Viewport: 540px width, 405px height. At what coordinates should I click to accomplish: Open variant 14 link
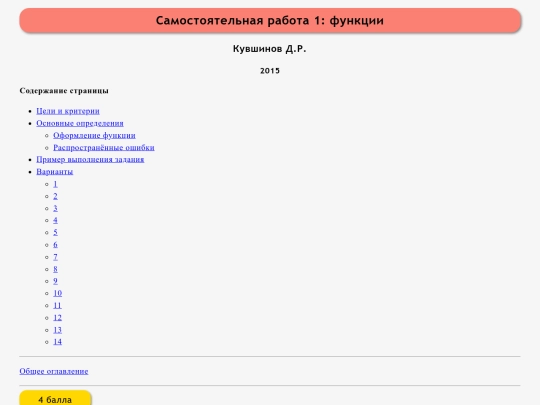click(58, 342)
